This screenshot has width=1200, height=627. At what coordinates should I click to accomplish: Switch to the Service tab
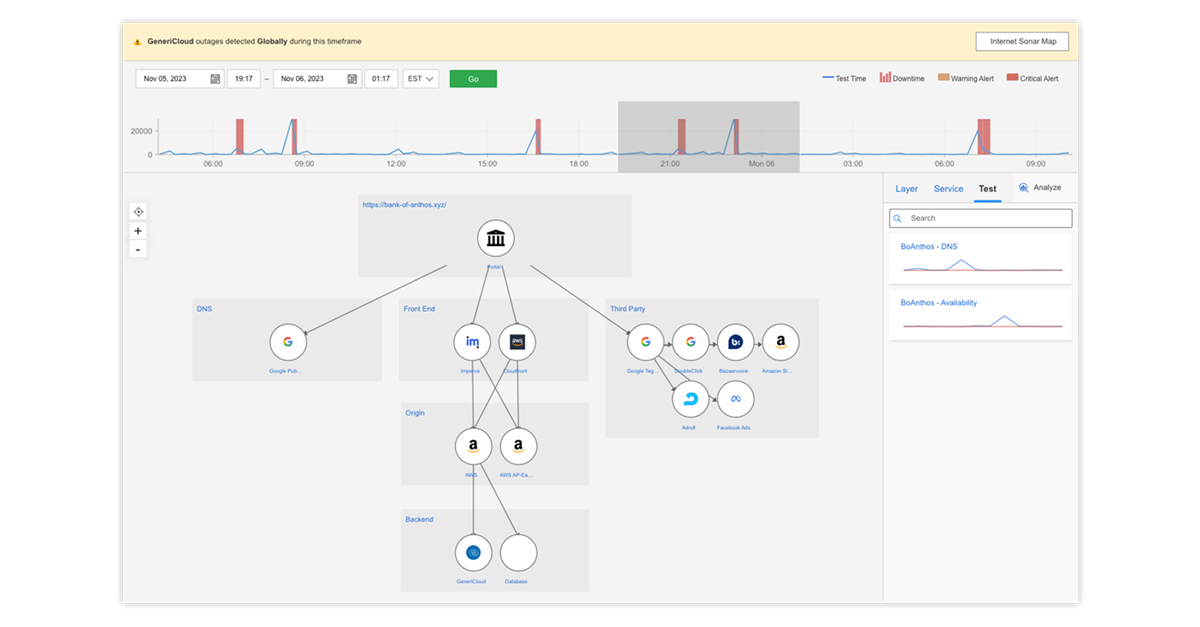point(948,188)
